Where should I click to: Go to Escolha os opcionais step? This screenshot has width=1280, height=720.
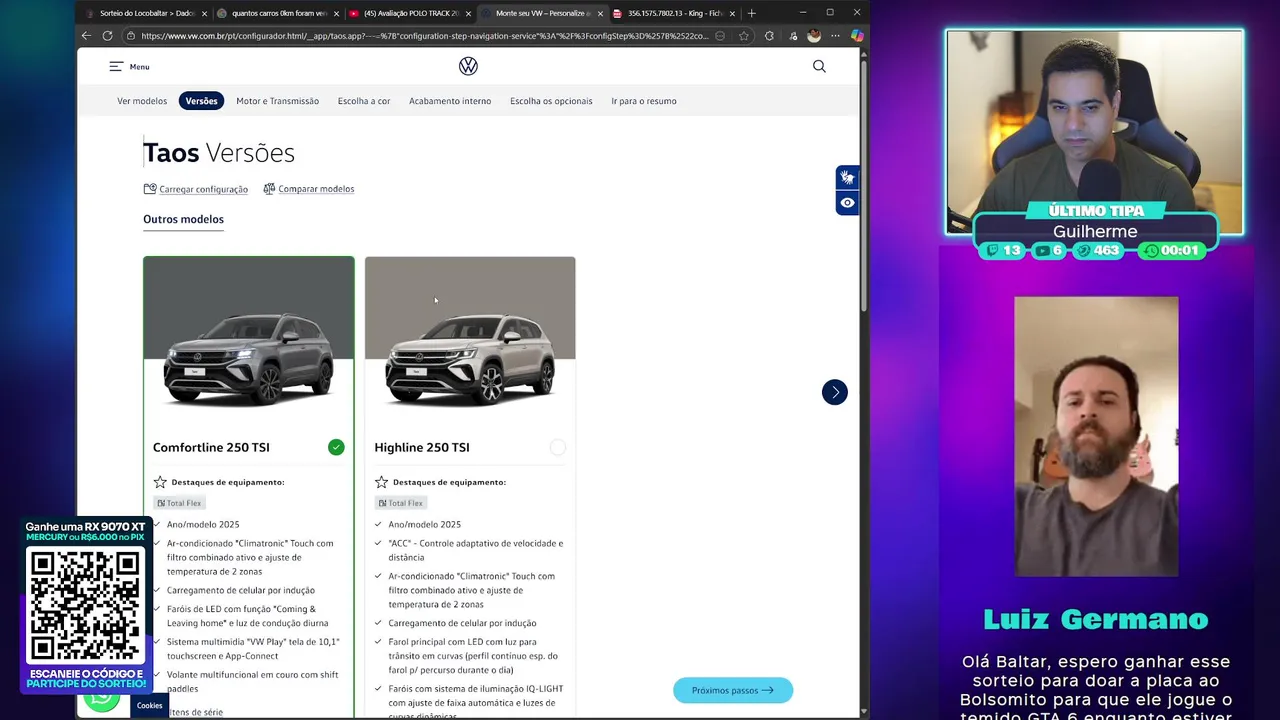tap(551, 101)
